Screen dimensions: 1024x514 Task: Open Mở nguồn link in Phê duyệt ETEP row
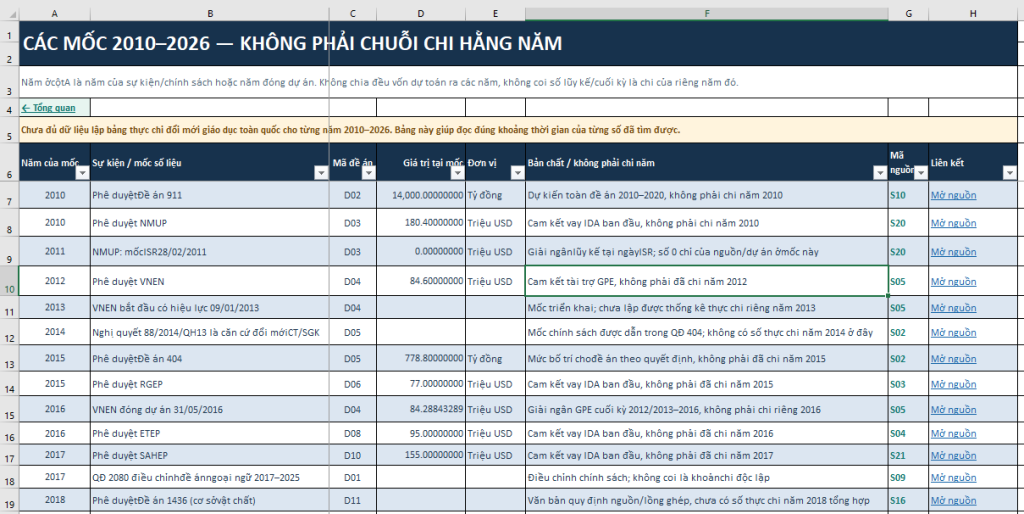click(953, 434)
